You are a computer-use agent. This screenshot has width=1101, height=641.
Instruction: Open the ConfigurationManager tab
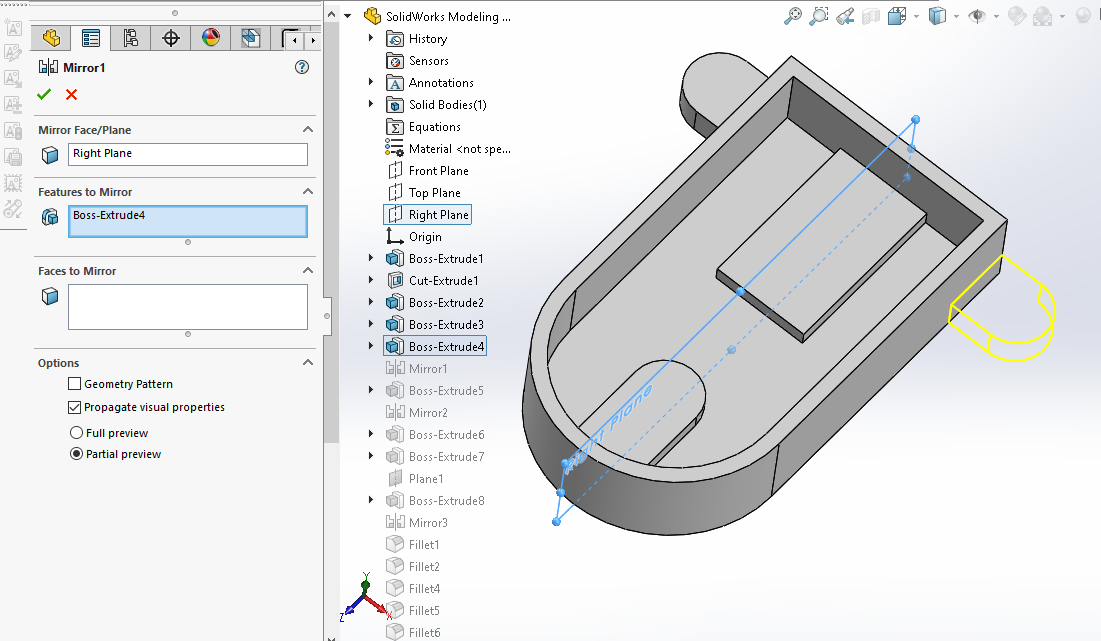point(131,38)
